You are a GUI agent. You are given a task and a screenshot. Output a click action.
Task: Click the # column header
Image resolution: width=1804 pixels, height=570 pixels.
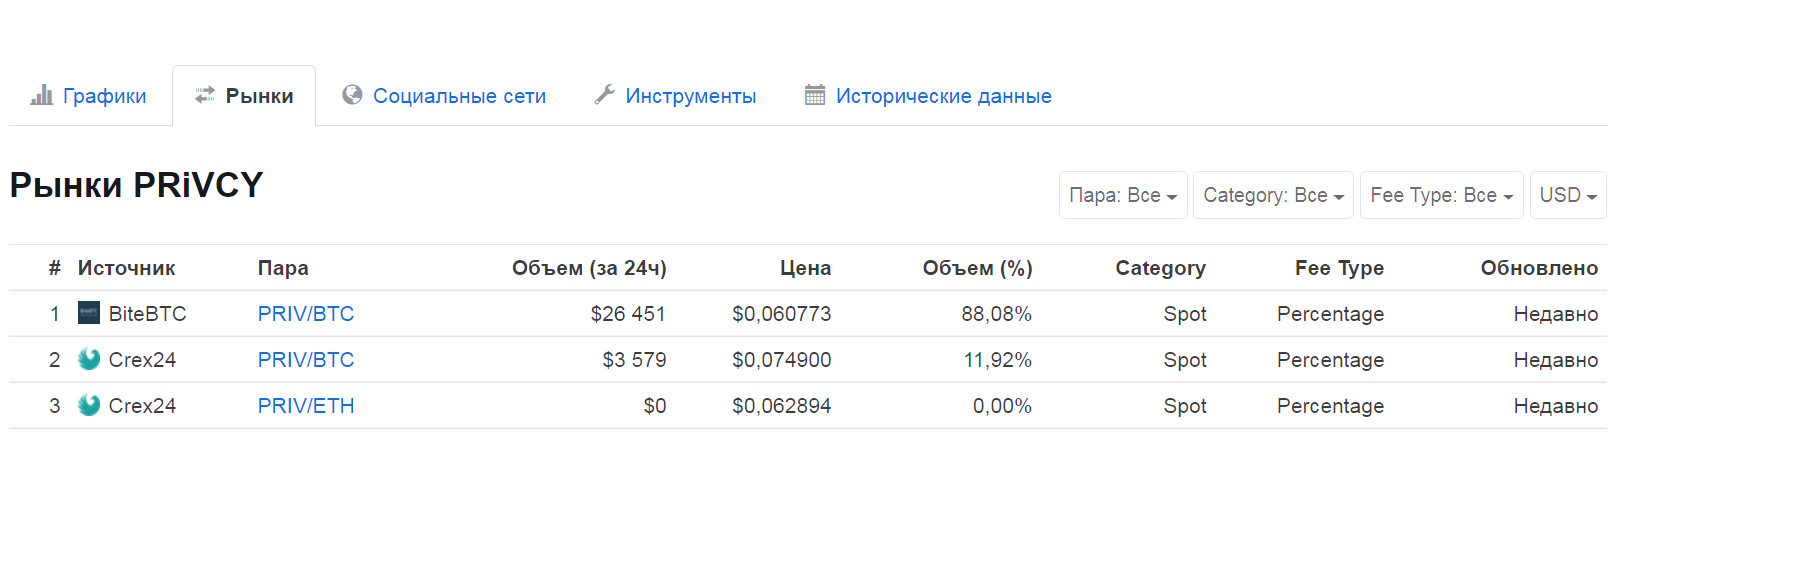click(x=55, y=268)
